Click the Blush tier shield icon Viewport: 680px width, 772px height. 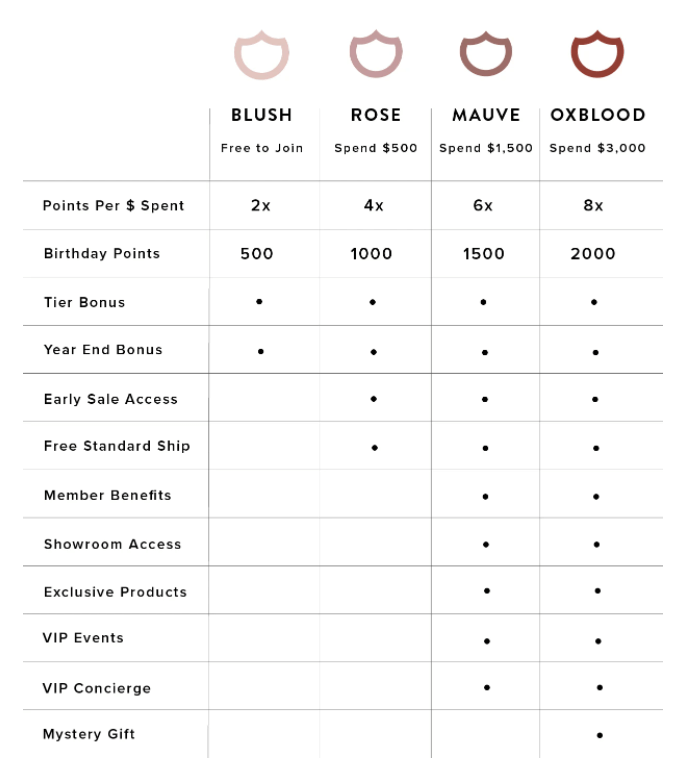tap(261, 55)
